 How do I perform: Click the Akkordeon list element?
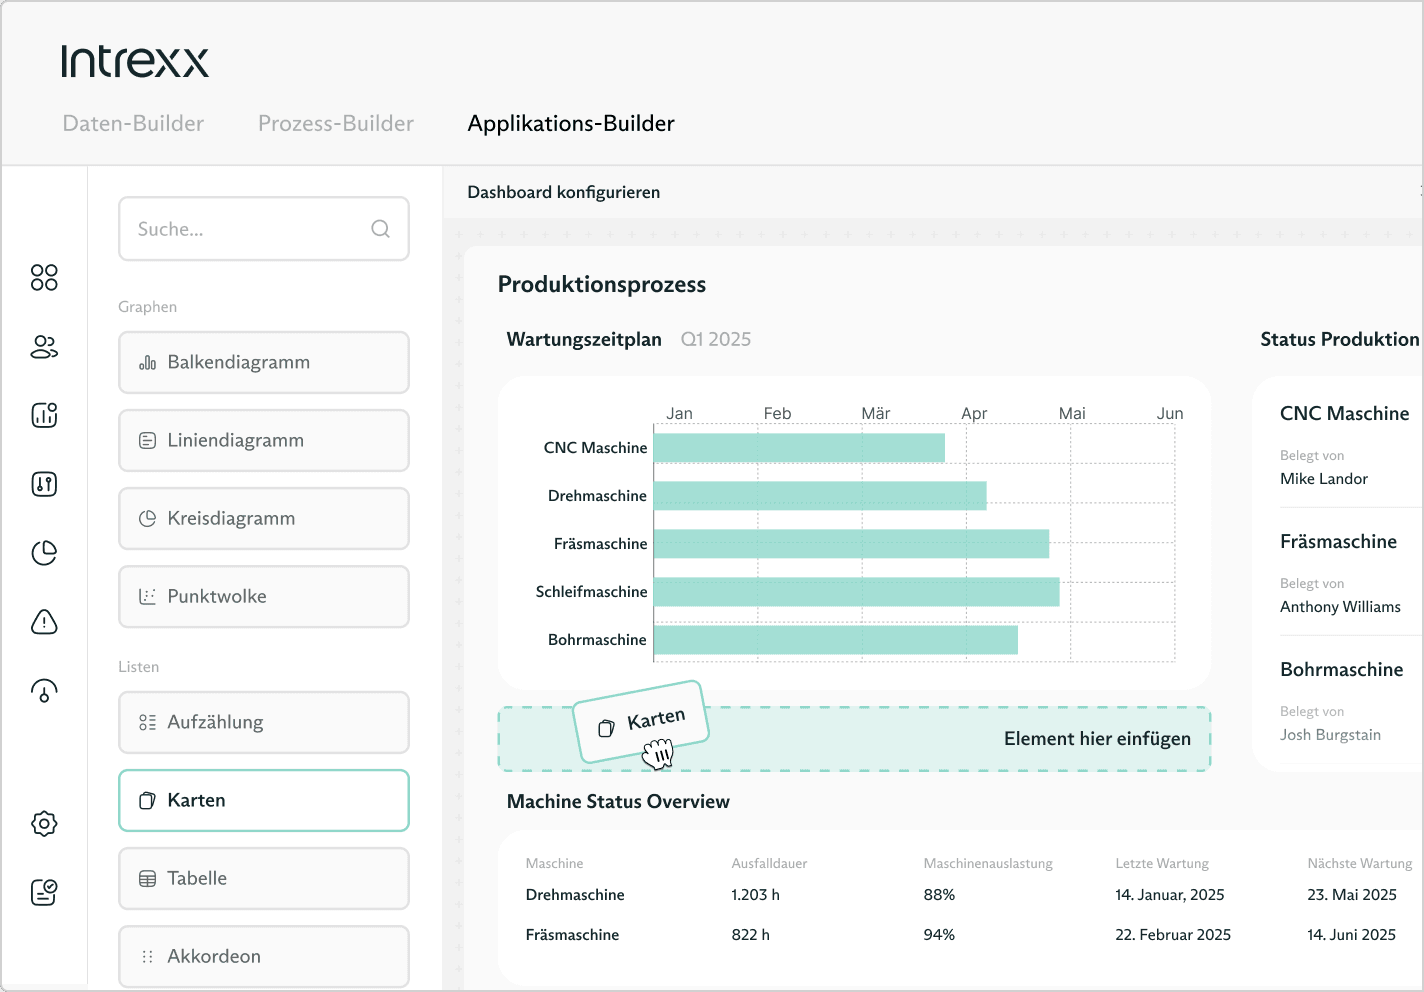point(264,956)
